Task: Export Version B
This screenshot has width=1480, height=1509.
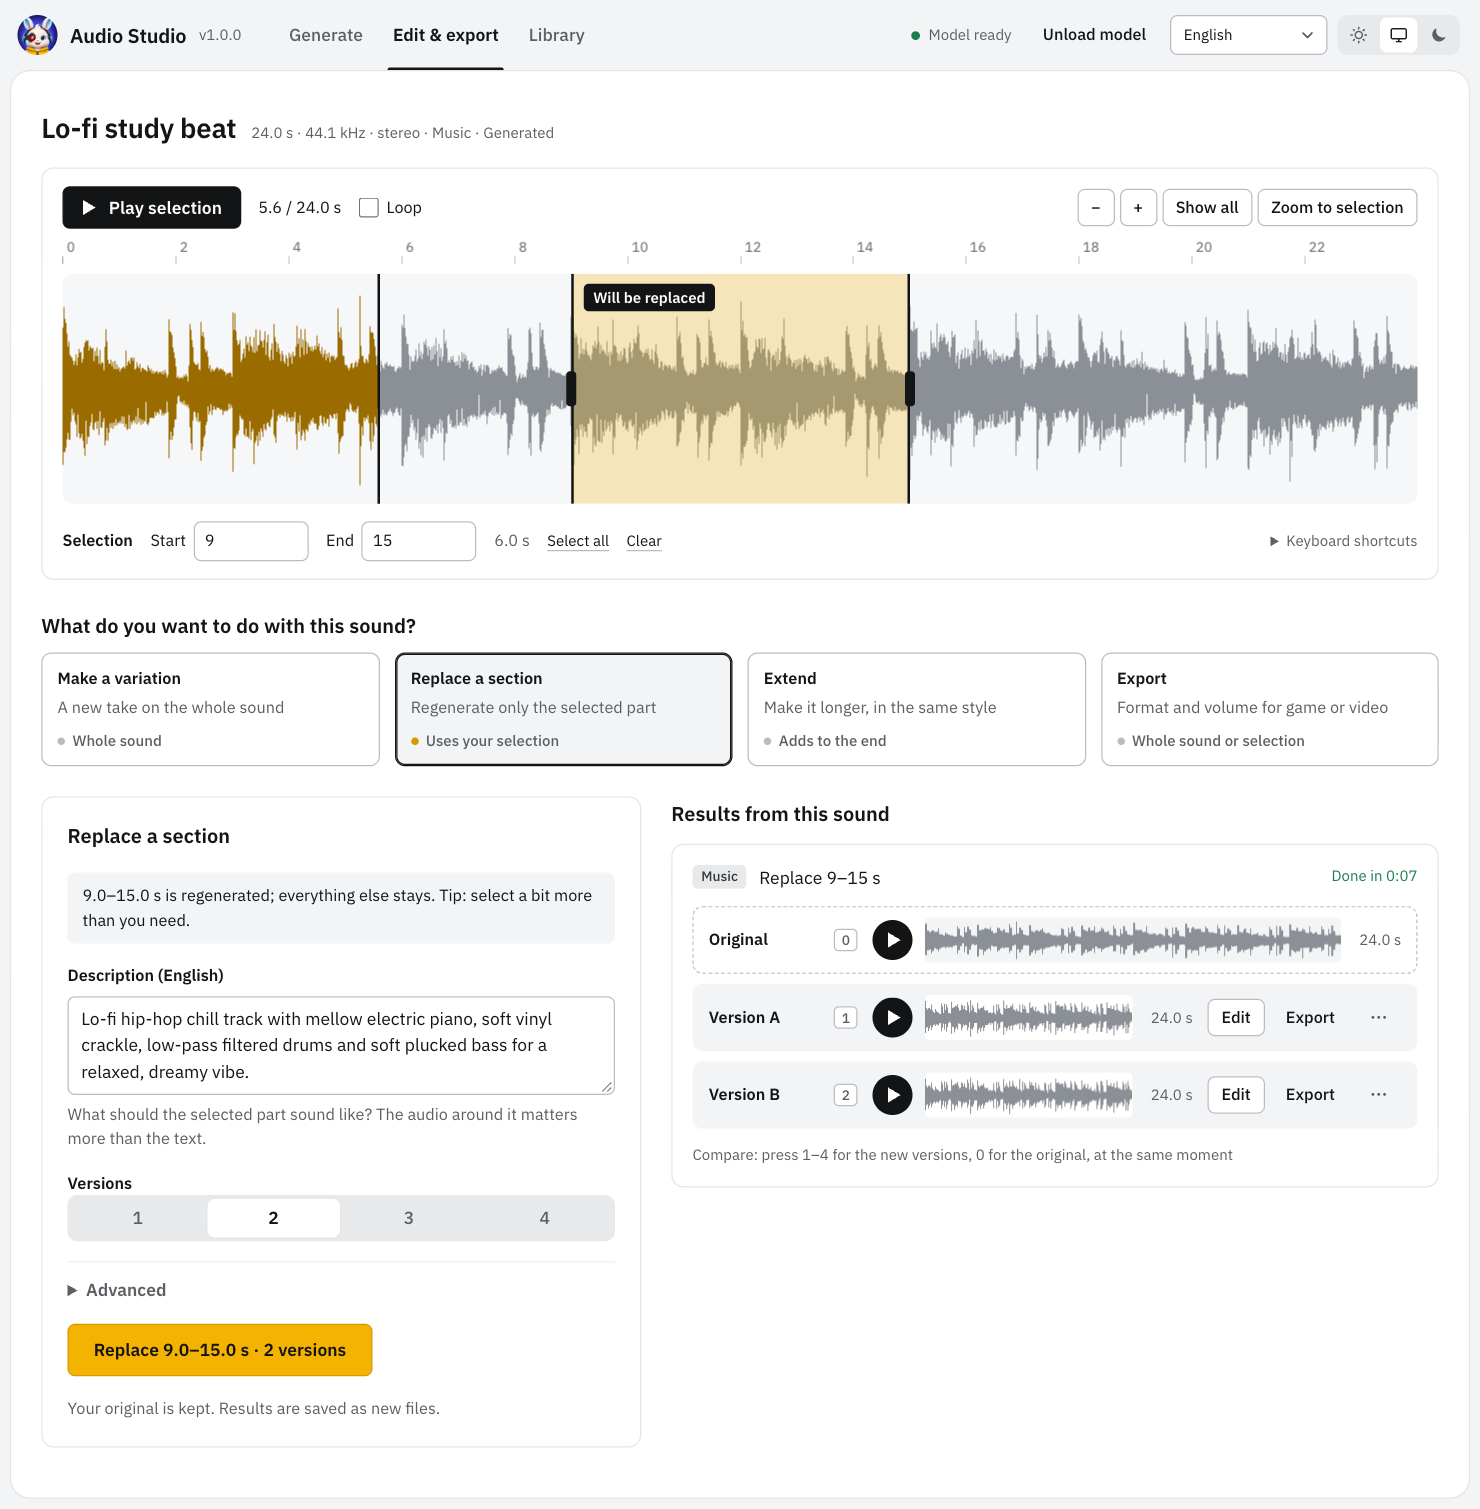Action: click(1310, 1095)
